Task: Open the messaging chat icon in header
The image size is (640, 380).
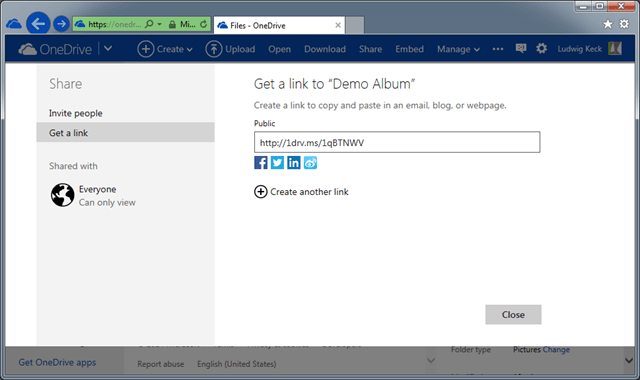Action: [520, 49]
